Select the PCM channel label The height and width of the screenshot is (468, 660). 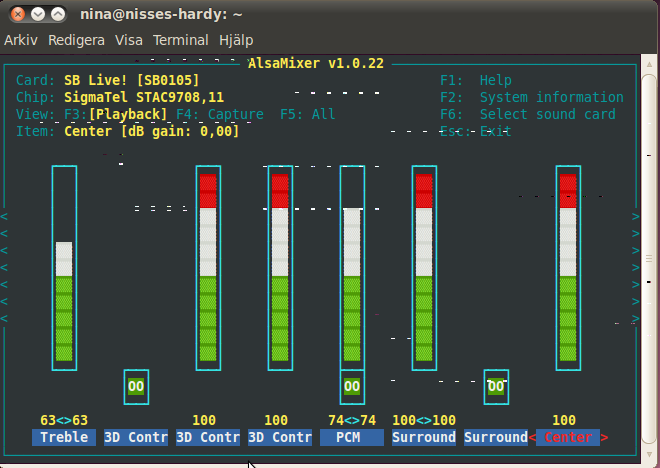point(352,437)
